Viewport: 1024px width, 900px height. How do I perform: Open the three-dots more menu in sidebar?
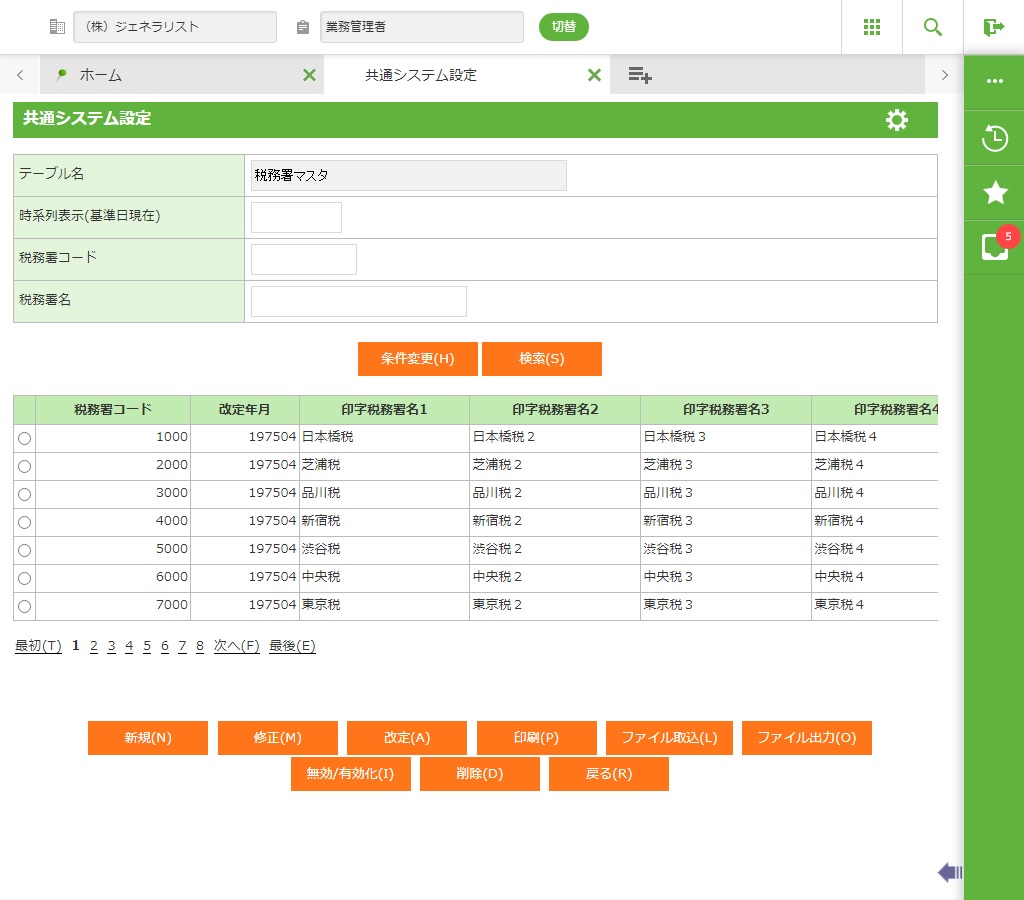(994, 81)
